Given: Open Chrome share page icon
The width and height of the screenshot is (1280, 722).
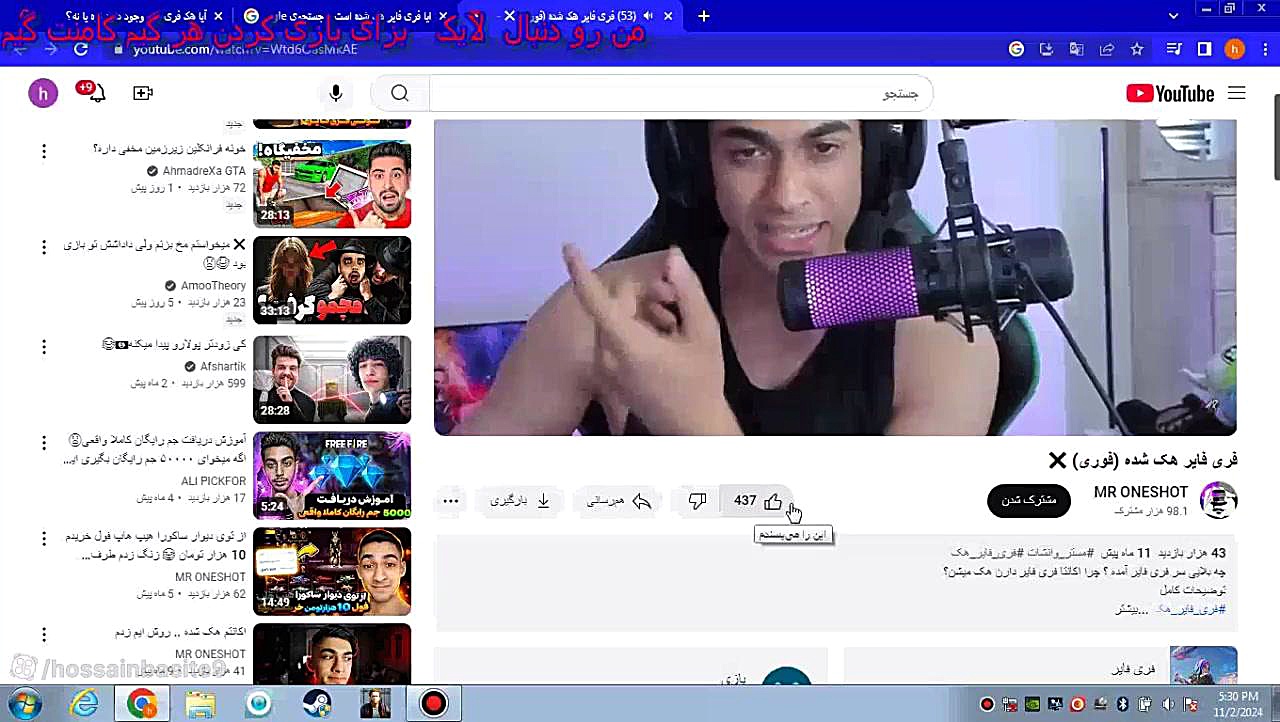Looking at the screenshot, I should point(1107,49).
